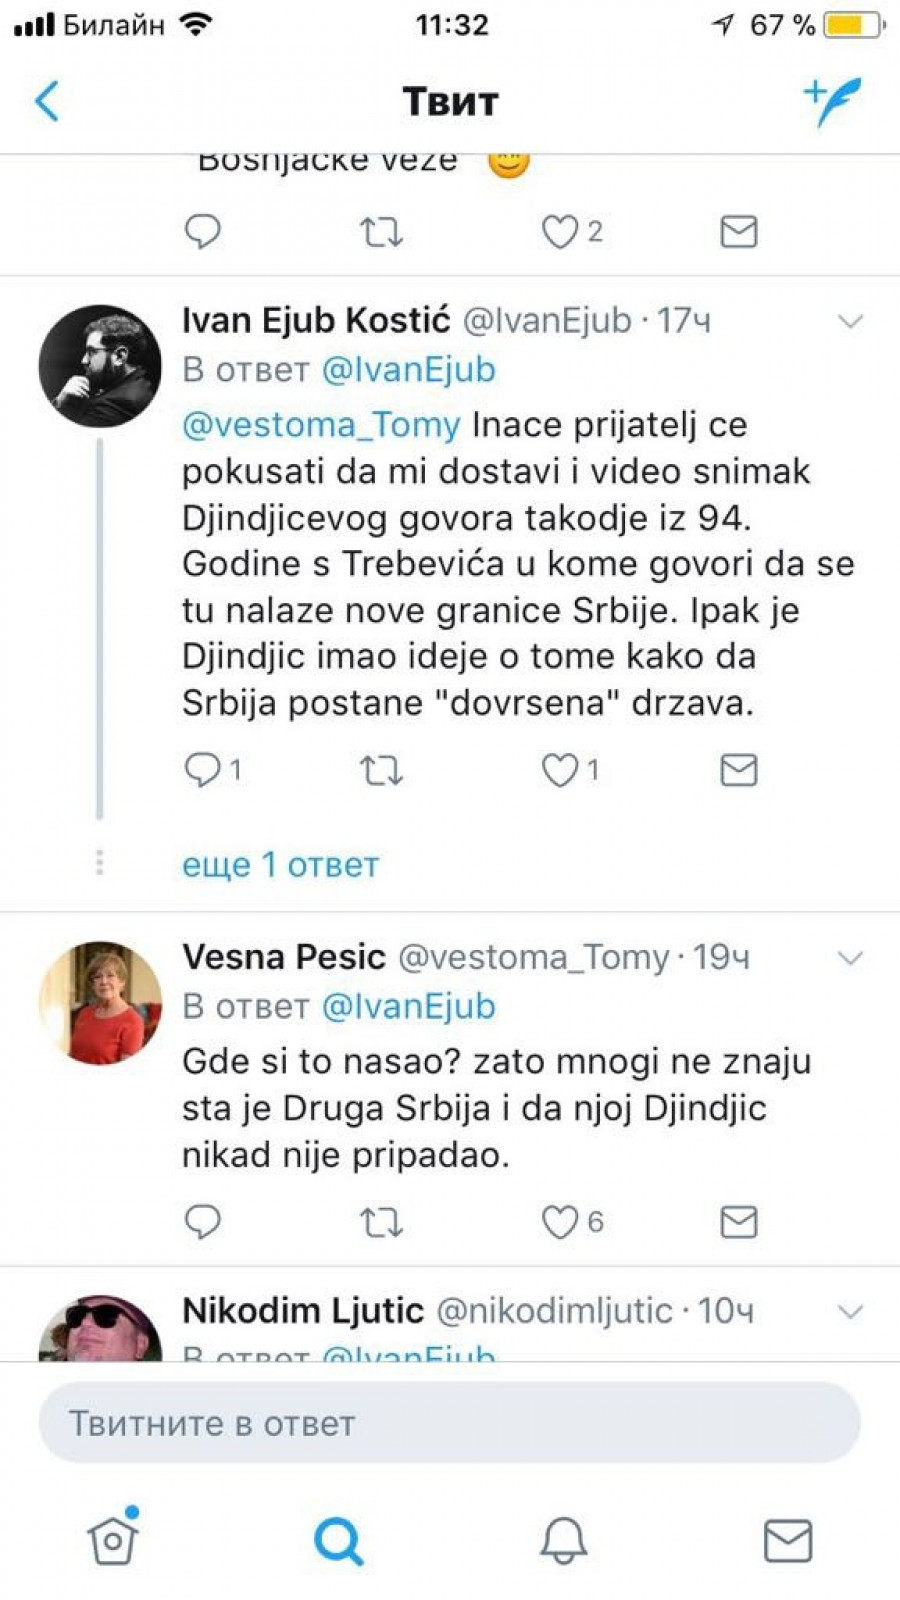Open the Search tab
This screenshot has height=1600, width=900.
(338, 1540)
